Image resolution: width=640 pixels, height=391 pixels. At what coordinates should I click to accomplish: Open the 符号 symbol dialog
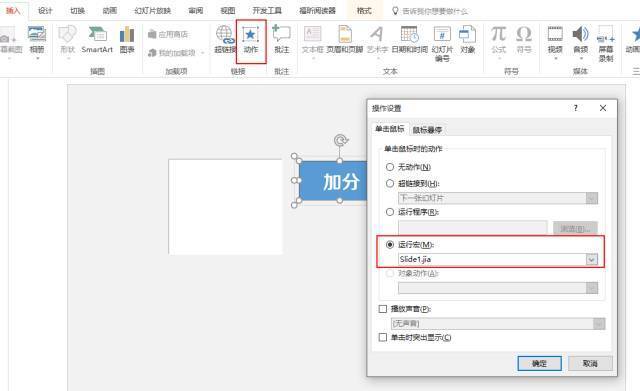(524, 39)
